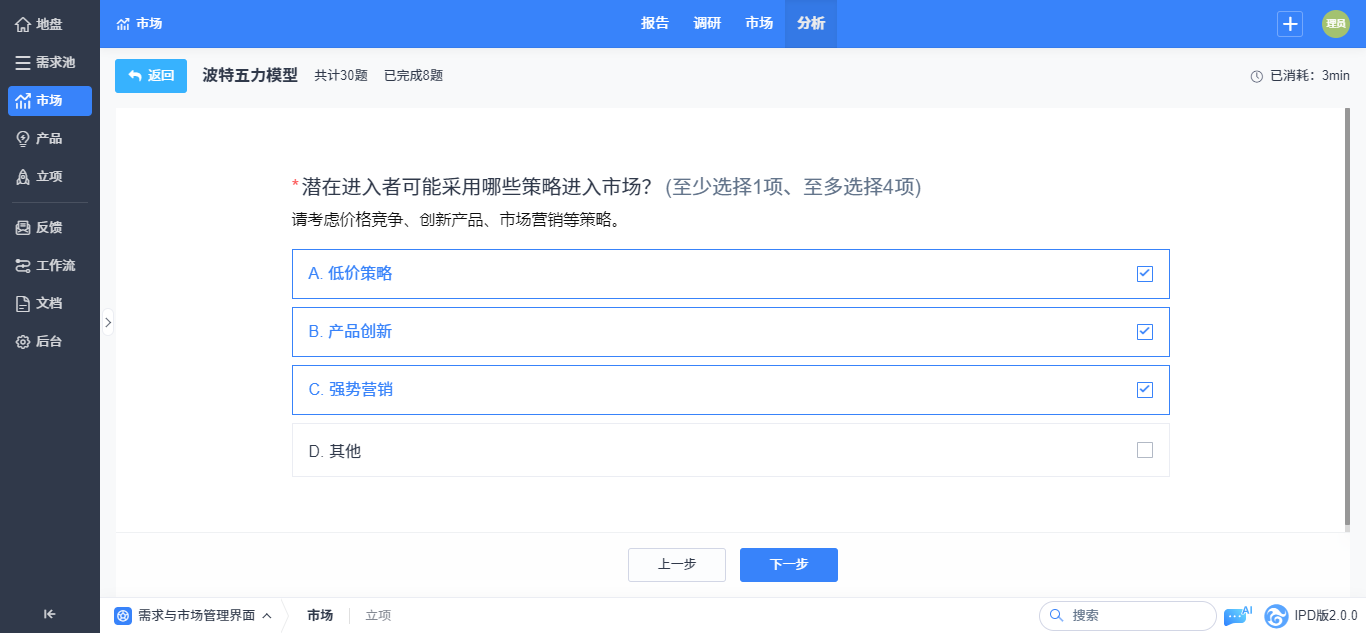The height and width of the screenshot is (633, 1366).
Task: Expand the collapsed side panel arrow
Action: [x=108, y=322]
